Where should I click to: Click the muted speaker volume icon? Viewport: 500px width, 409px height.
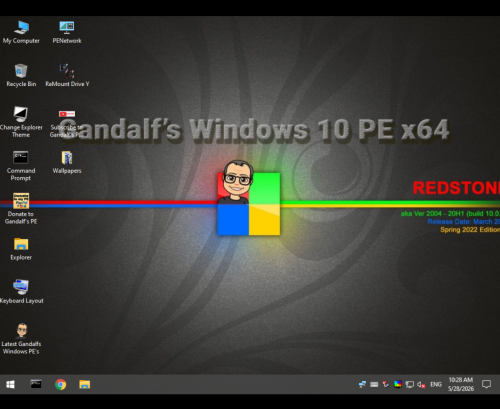421,384
